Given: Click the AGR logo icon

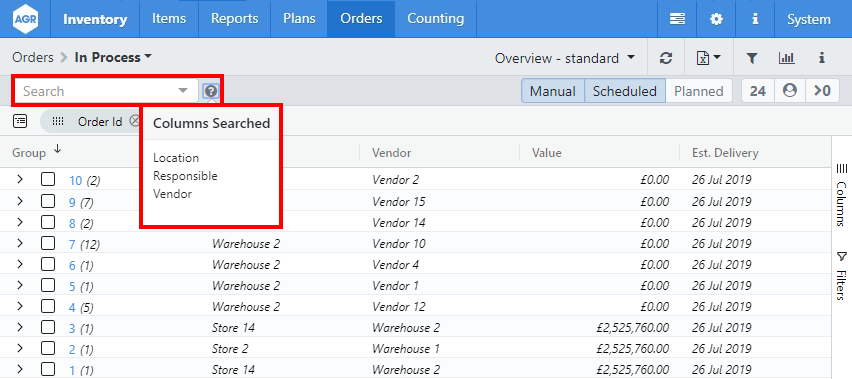Looking at the screenshot, I should point(25,19).
